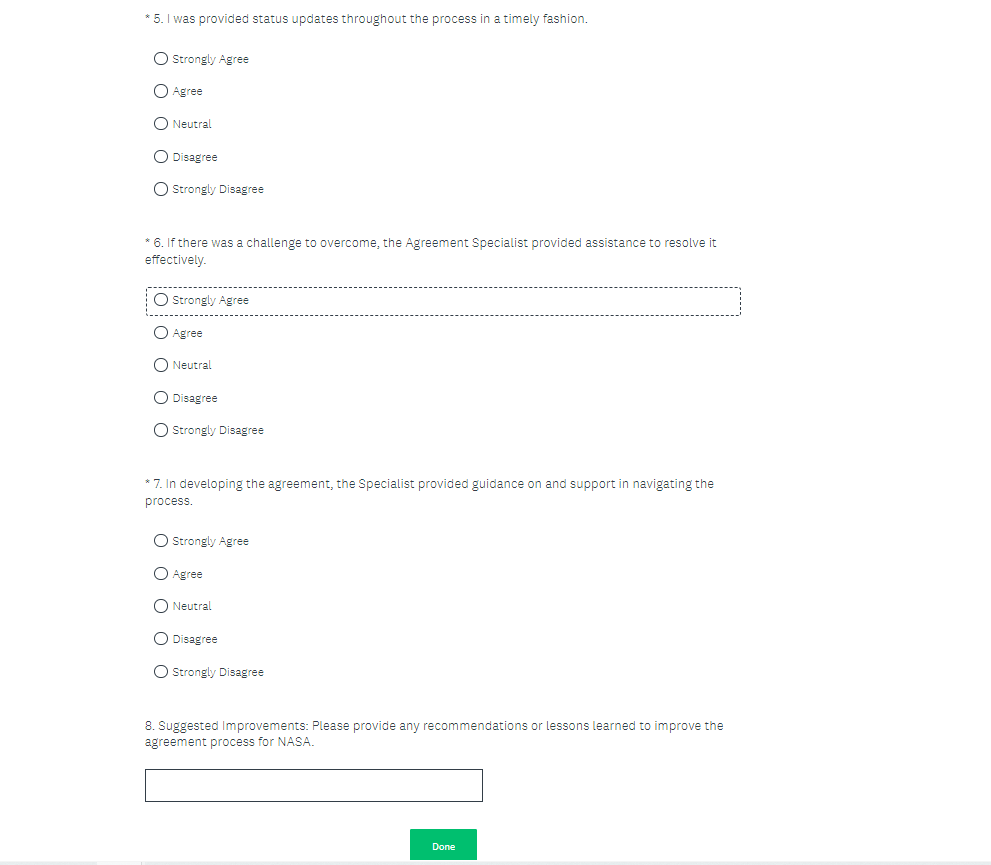Viewport: 991px width, 865px height.
Task: Click the question 7 Specialist guidance statement text
Action: pyautogui.click(x=429, y=492)
